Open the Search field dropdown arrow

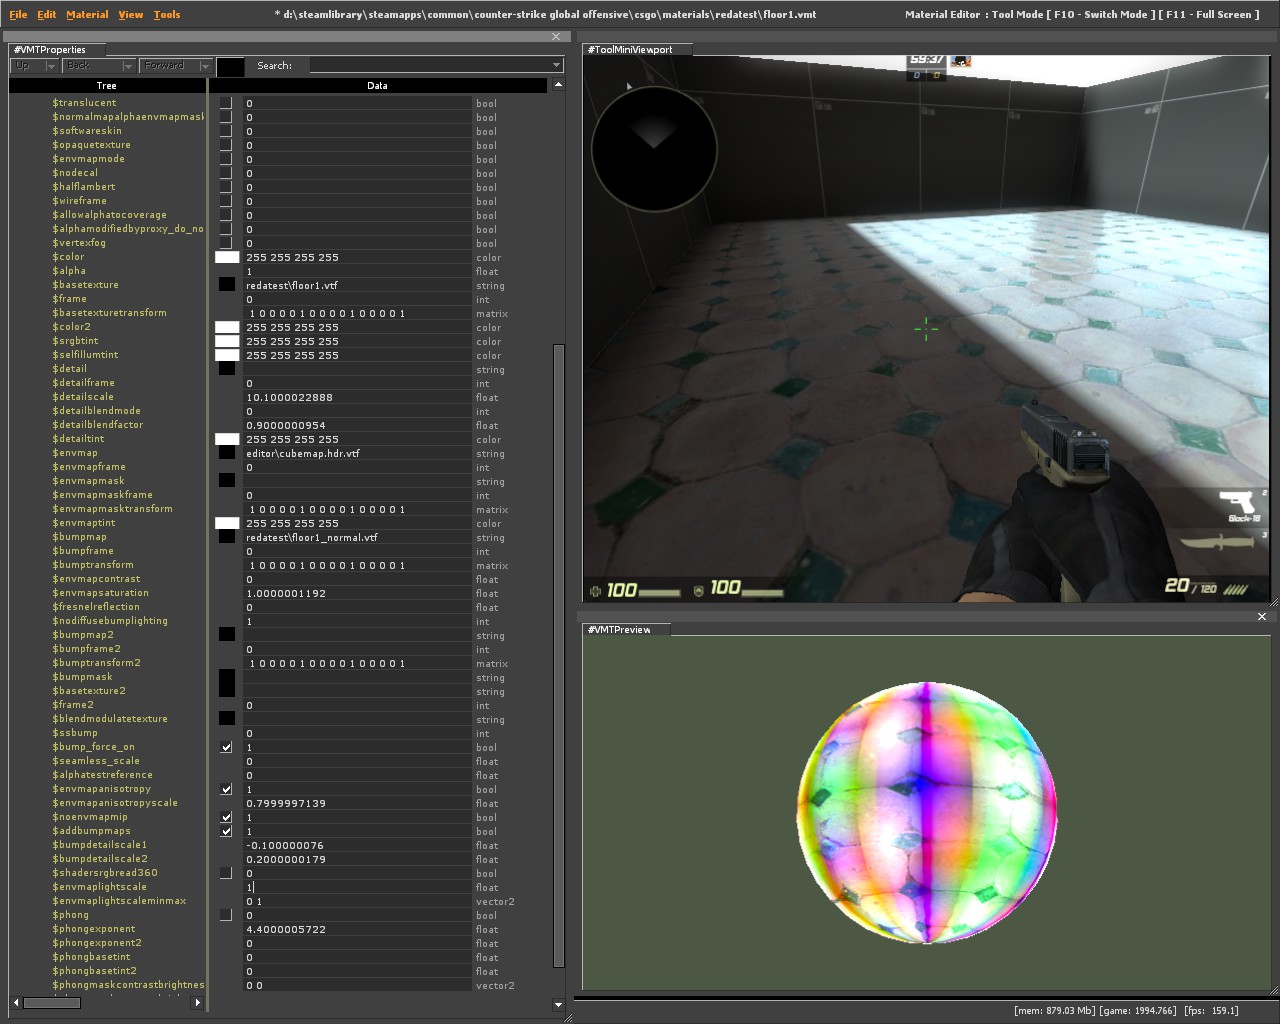point(556,66)
